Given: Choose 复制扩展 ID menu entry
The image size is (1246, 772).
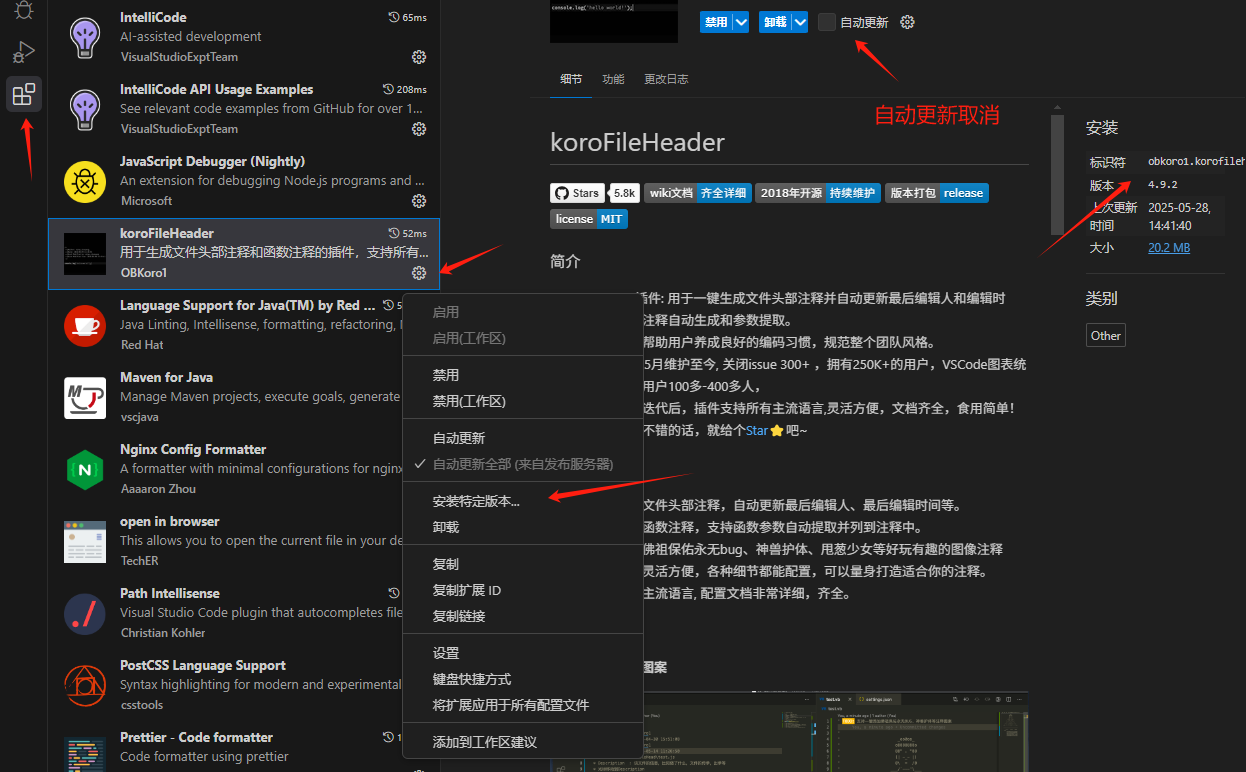Looking at the screenshot, I should (522, 590).
